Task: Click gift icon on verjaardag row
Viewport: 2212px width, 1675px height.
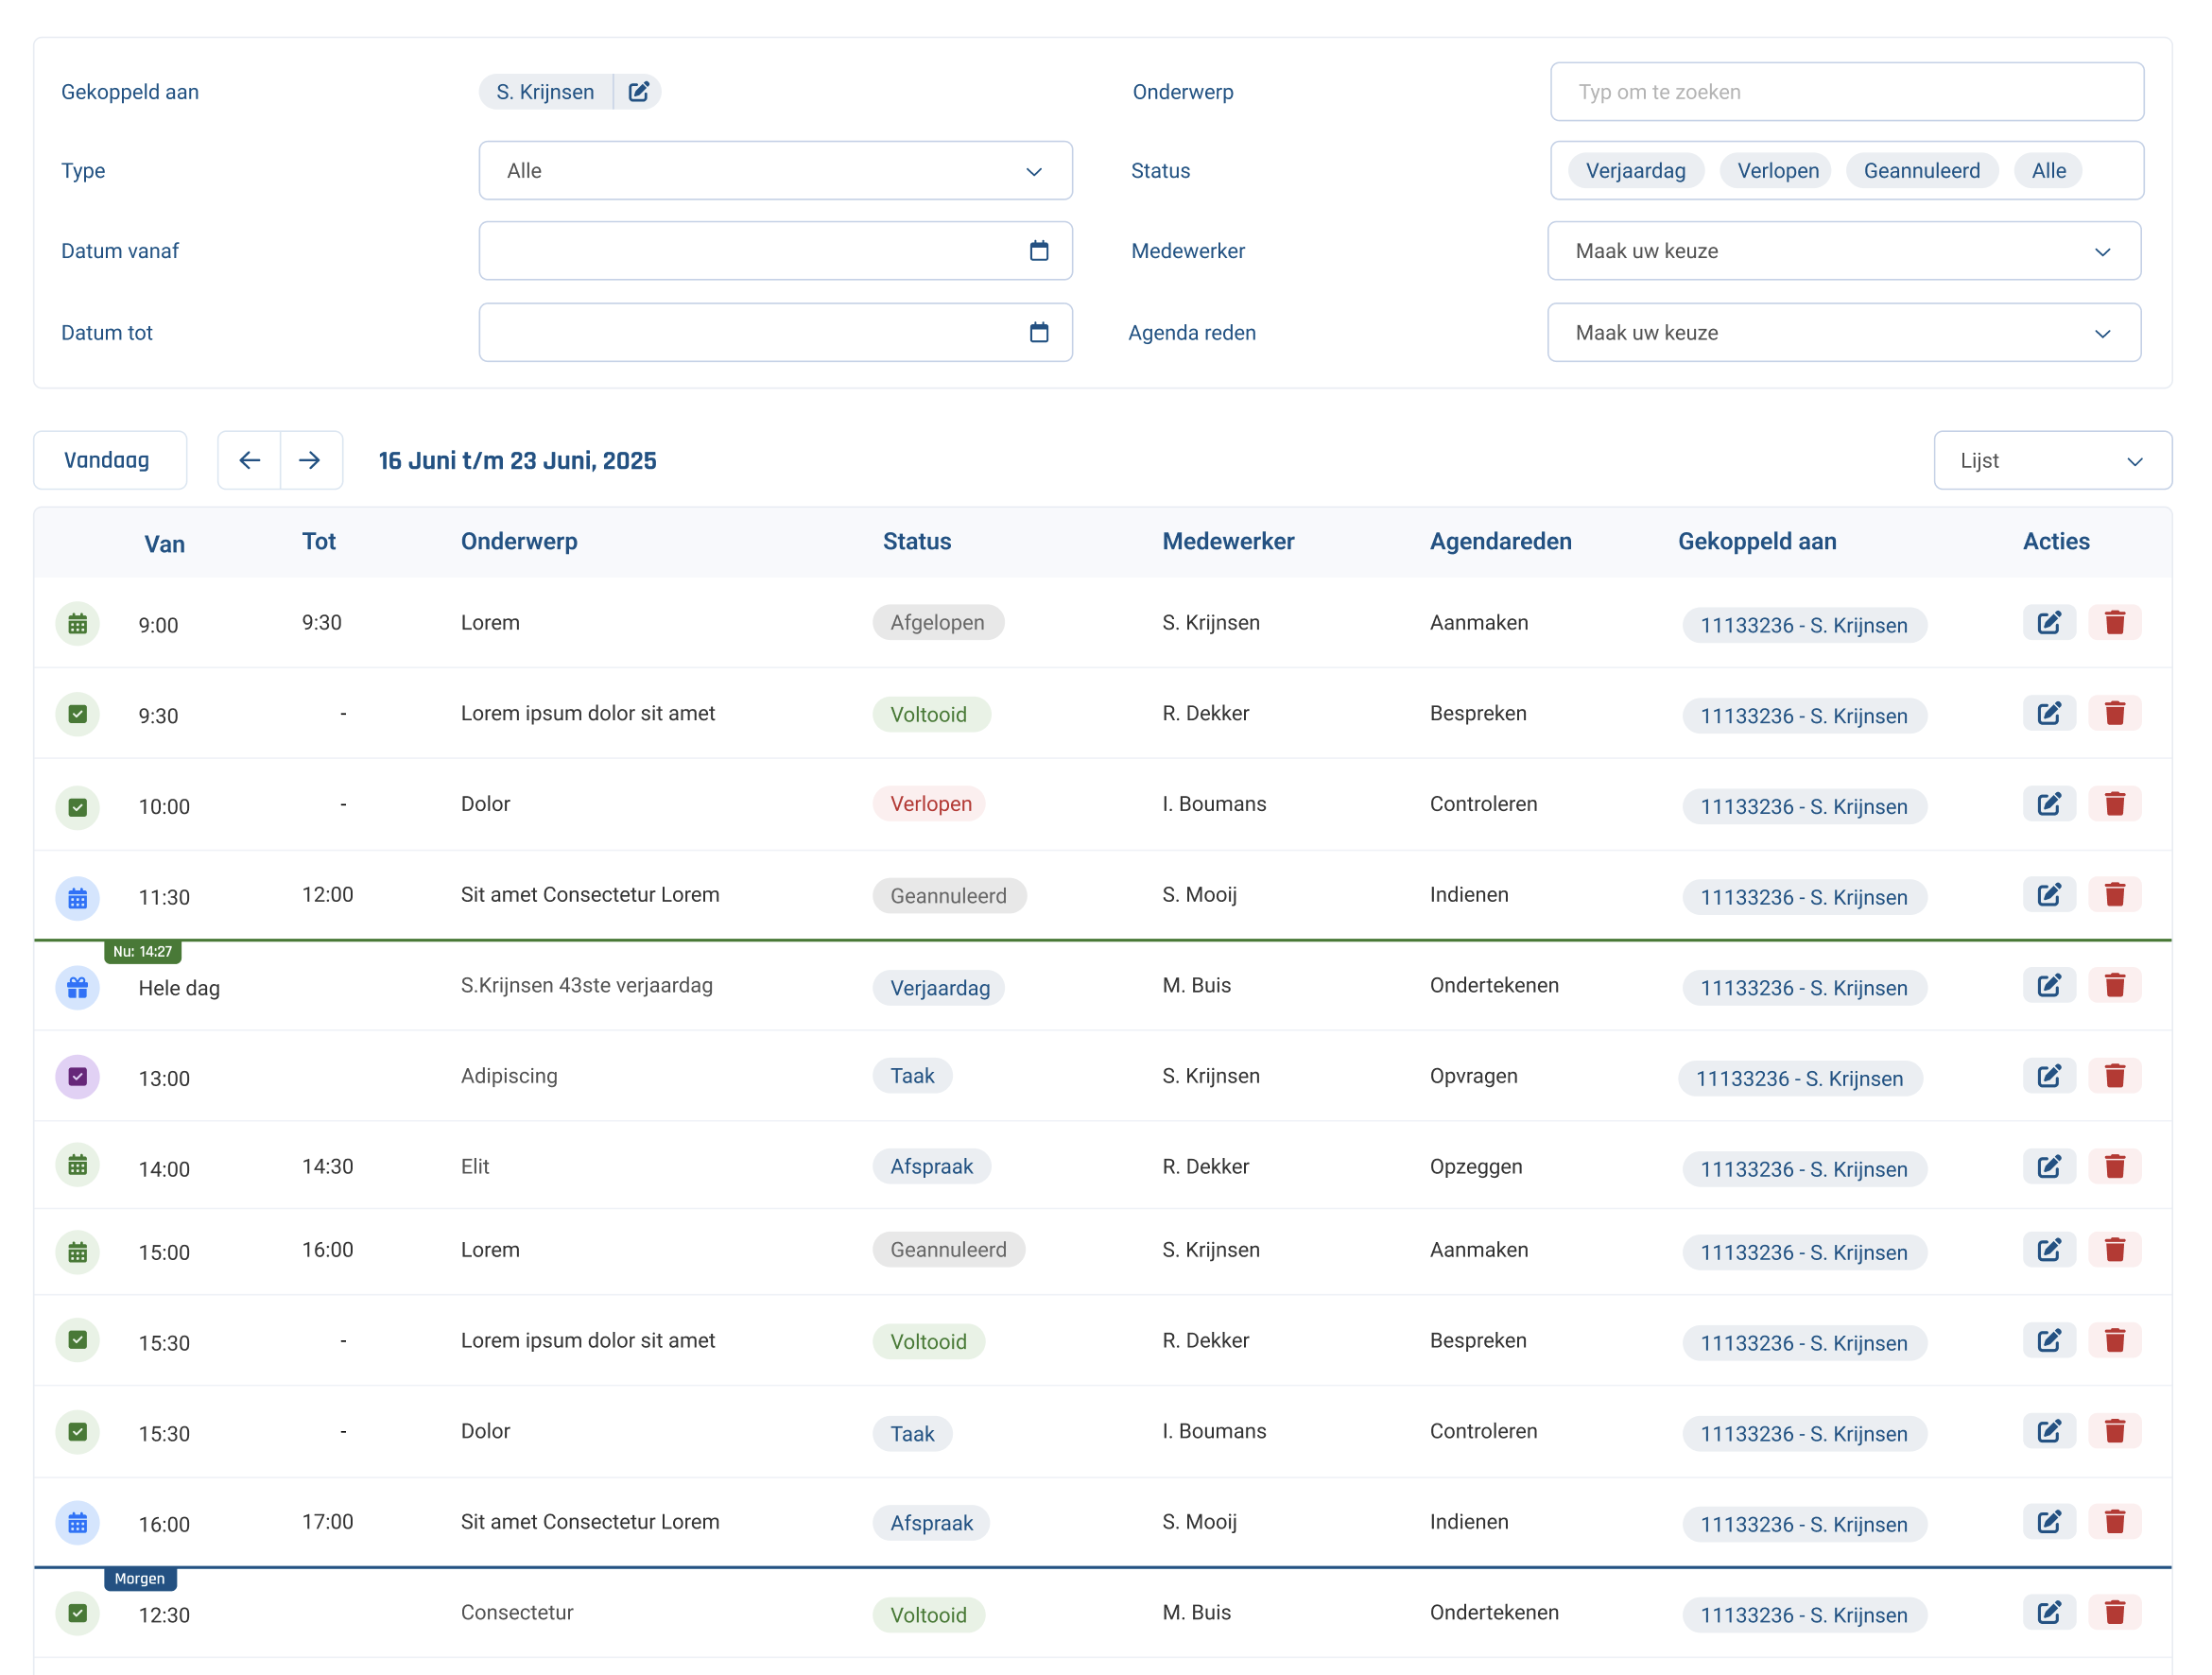Action: tap(77, 988)
